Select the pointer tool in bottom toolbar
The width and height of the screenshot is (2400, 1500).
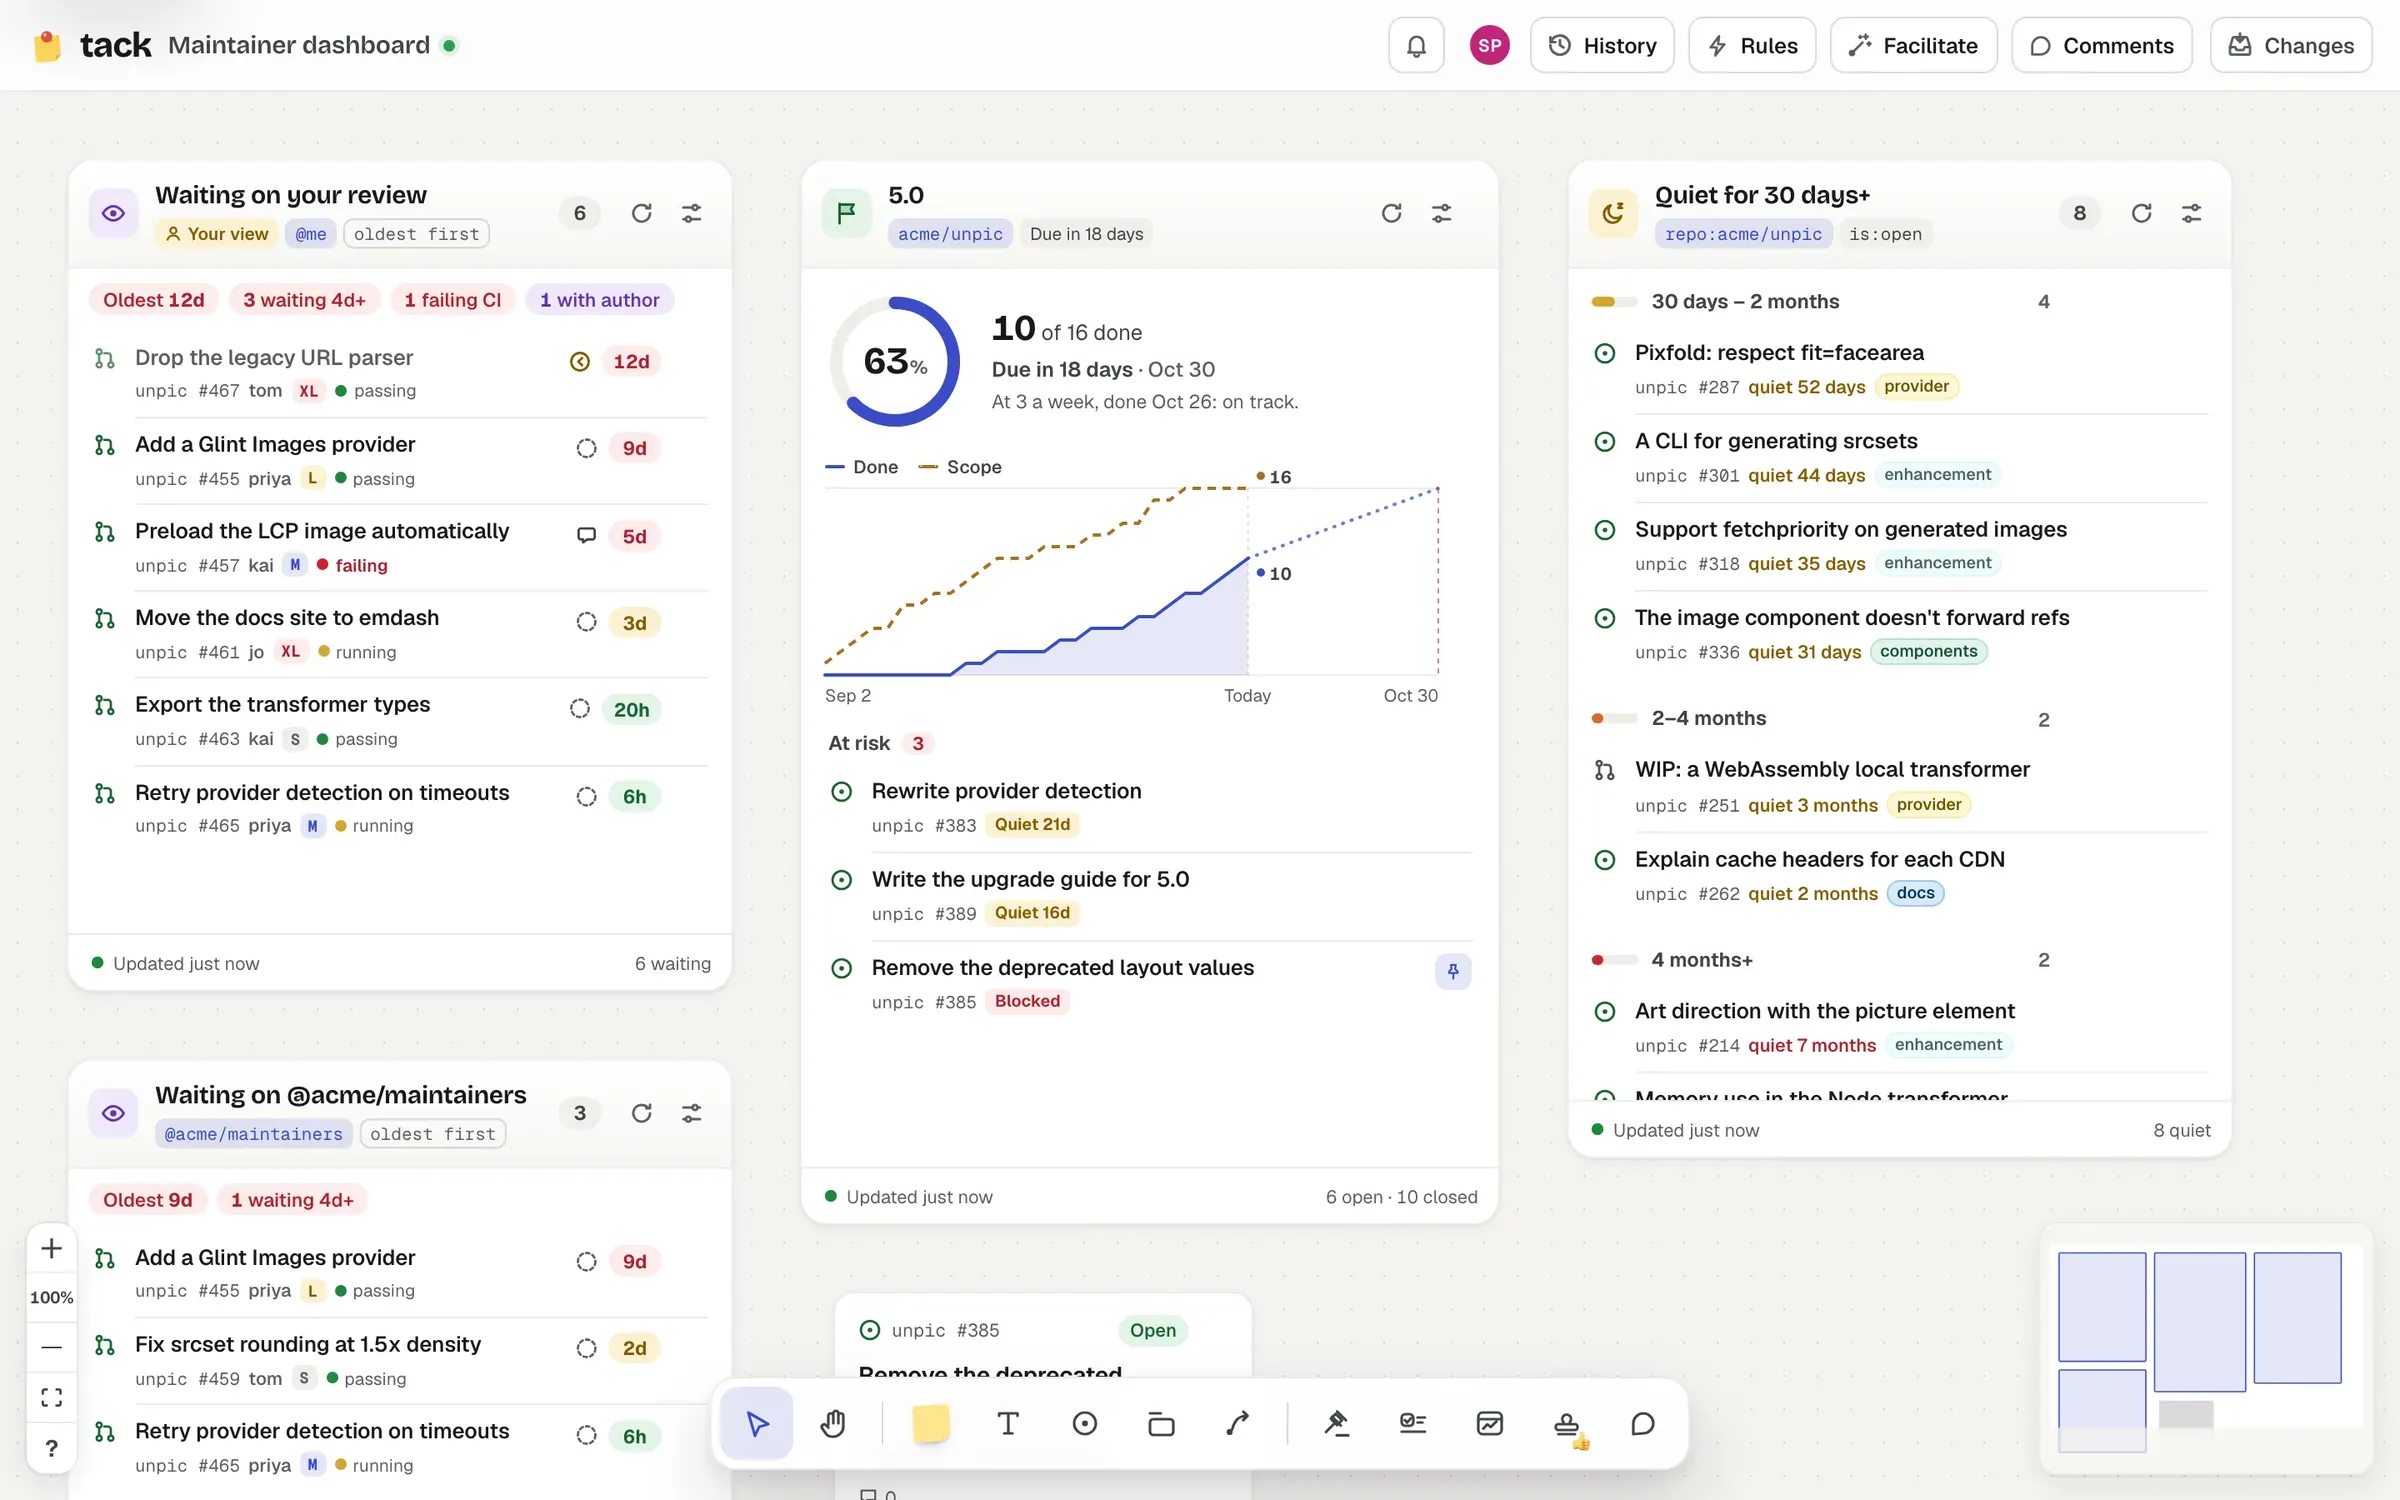point(757,1423)
